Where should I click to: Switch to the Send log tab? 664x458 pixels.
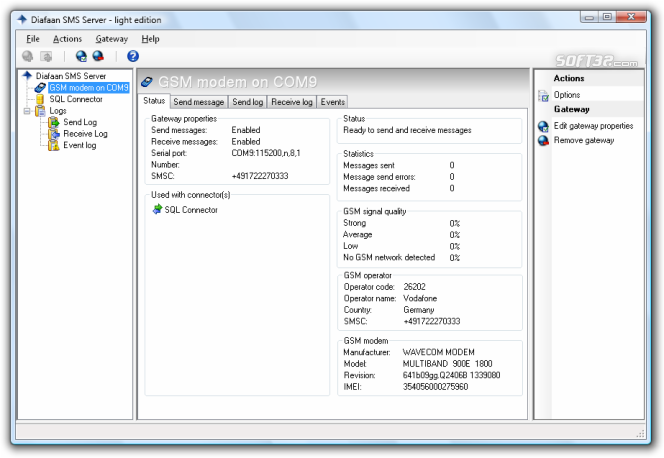248,102
